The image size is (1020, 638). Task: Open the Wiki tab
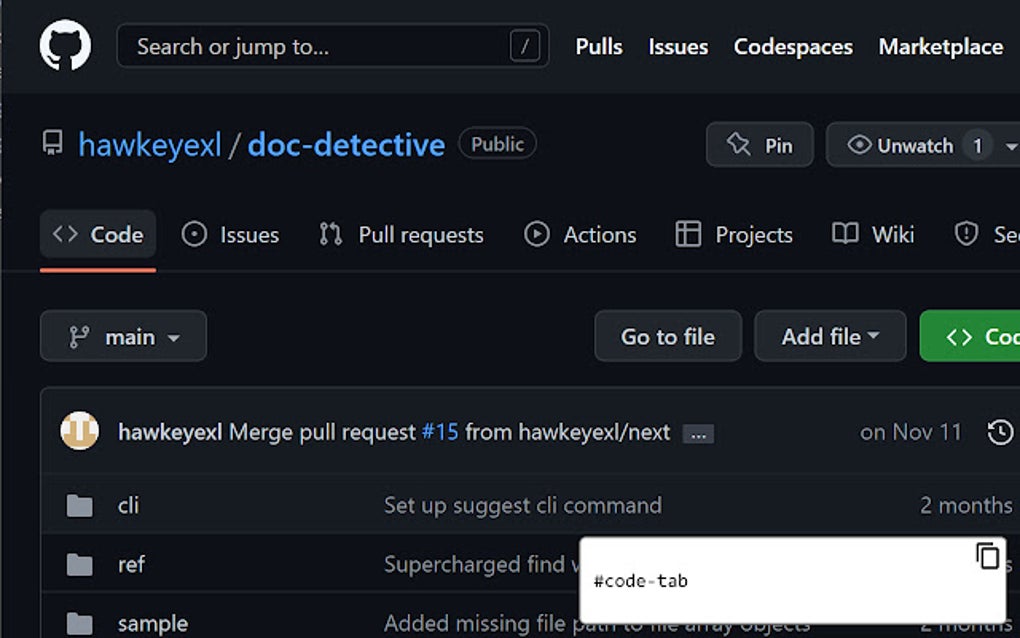[872, 234]
